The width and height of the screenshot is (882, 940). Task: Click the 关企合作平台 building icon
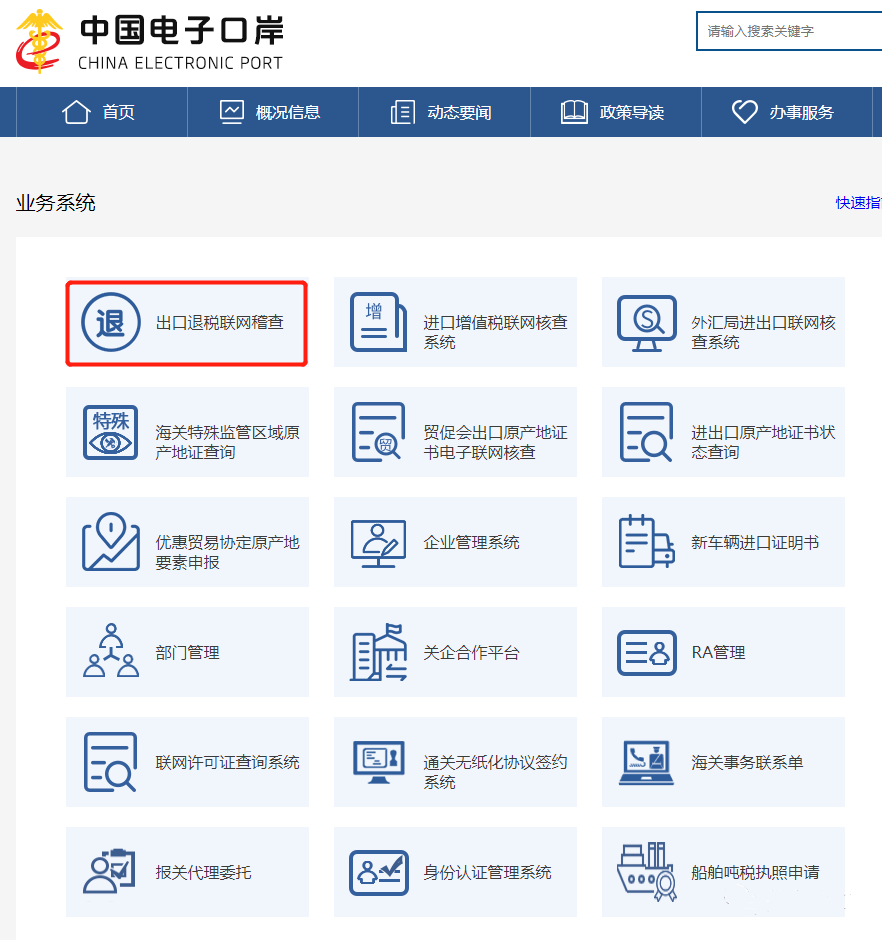tap(378, 652)
